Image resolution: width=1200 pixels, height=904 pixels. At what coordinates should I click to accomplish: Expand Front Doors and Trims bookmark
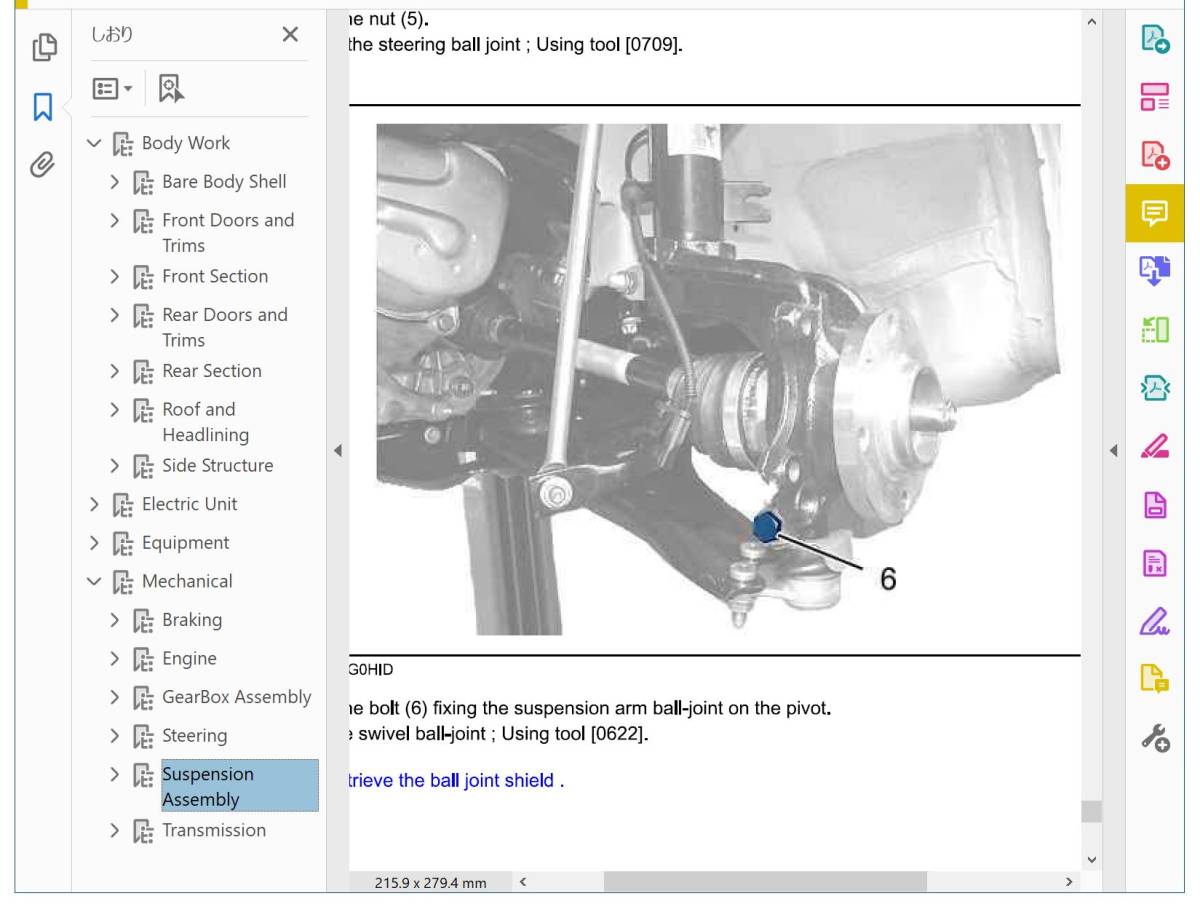coord(115,220)
